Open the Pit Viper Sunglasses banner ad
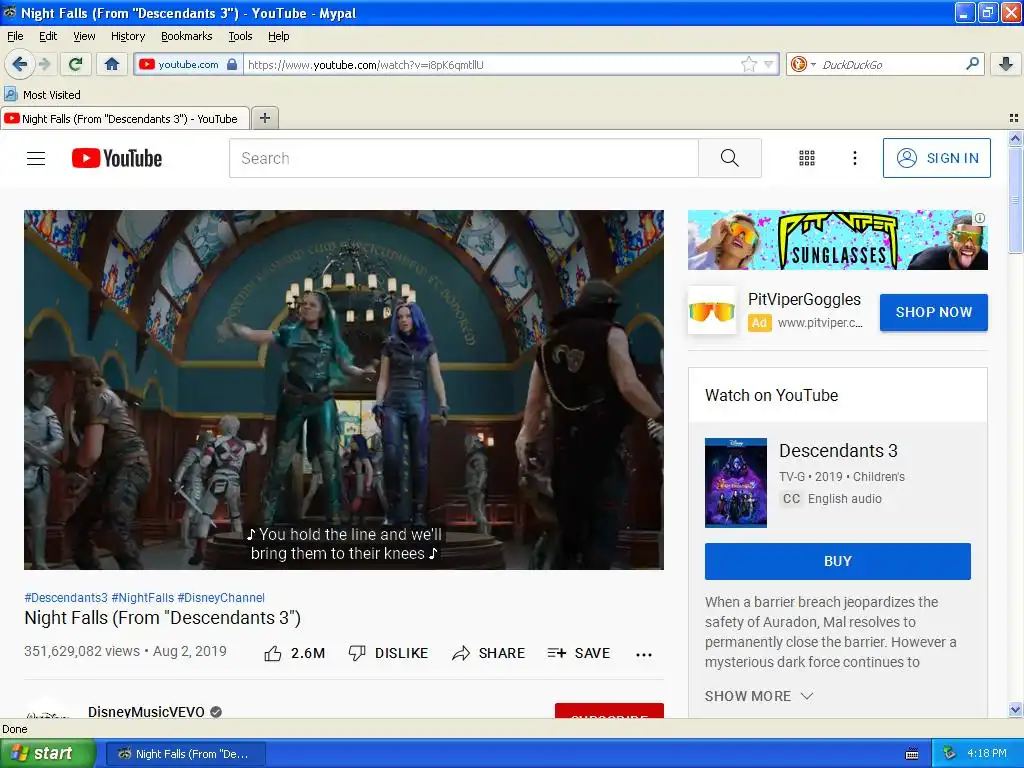1024x768 pixels. (x=837, y=240)
